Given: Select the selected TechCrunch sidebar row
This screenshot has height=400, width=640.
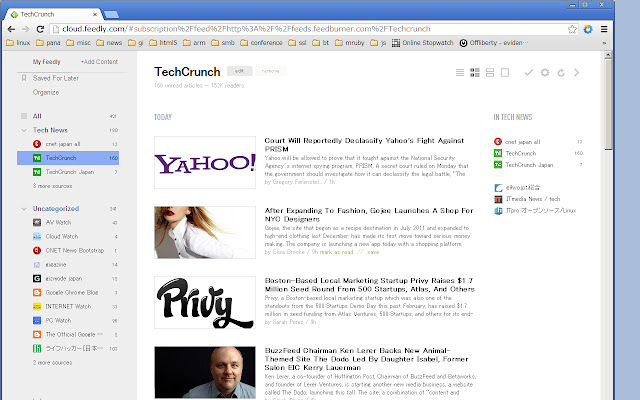Looking at the screenshot, I should coord(68,158).
